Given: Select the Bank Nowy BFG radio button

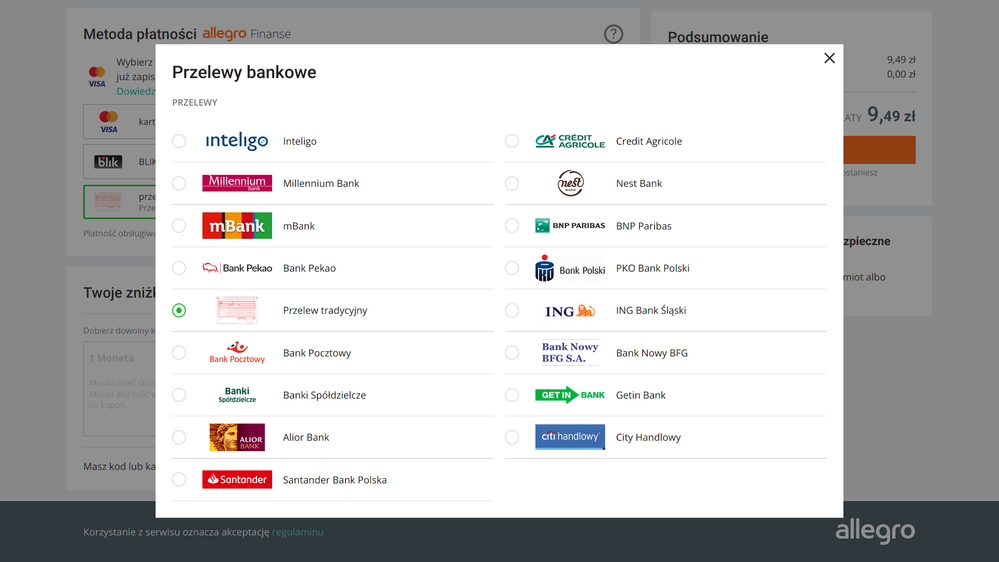Looking at the screenshot, I should [512, 352].
